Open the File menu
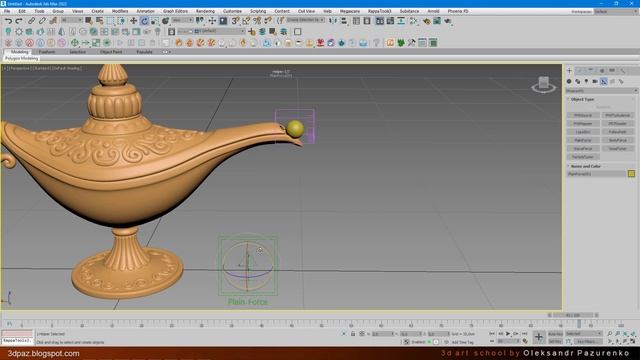The width and height of the screenshot is (640, 360). point(7,11)
